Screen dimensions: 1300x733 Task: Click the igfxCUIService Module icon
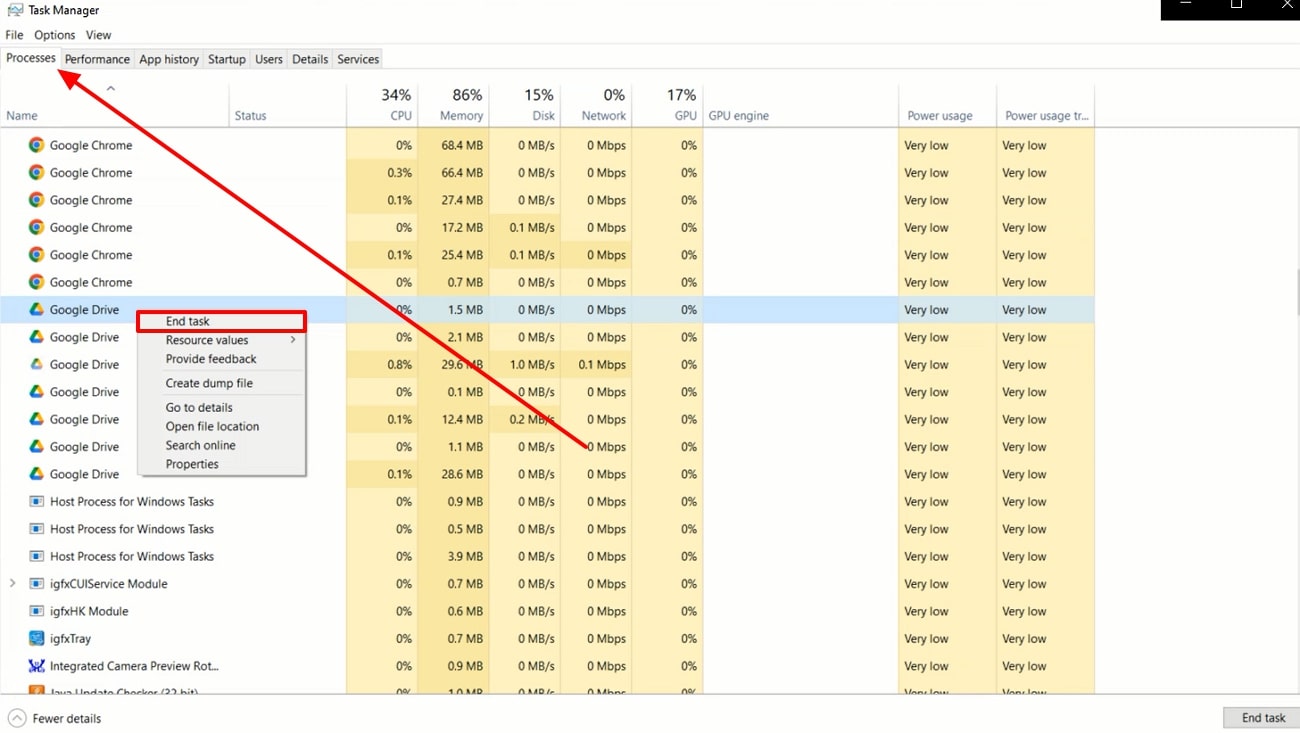click(x=36, y=584)
